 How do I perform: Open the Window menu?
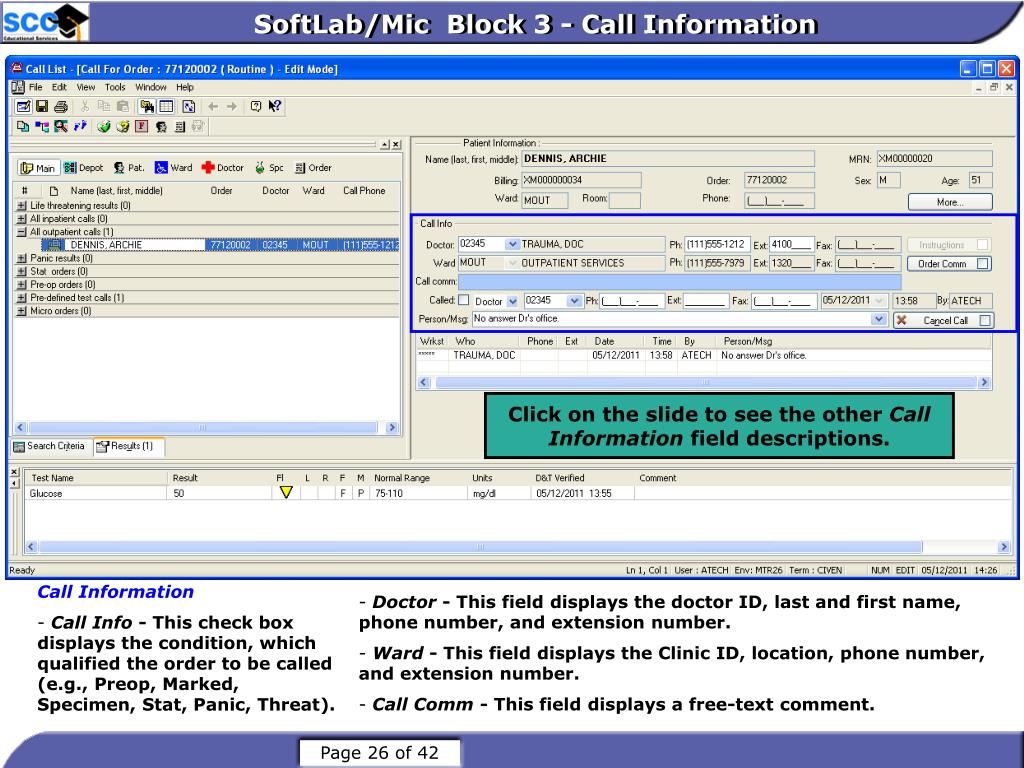click(151, 87)
